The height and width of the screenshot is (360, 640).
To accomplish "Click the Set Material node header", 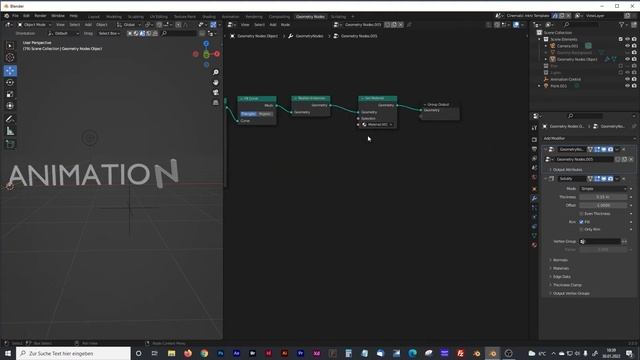I will click(378, 98).
